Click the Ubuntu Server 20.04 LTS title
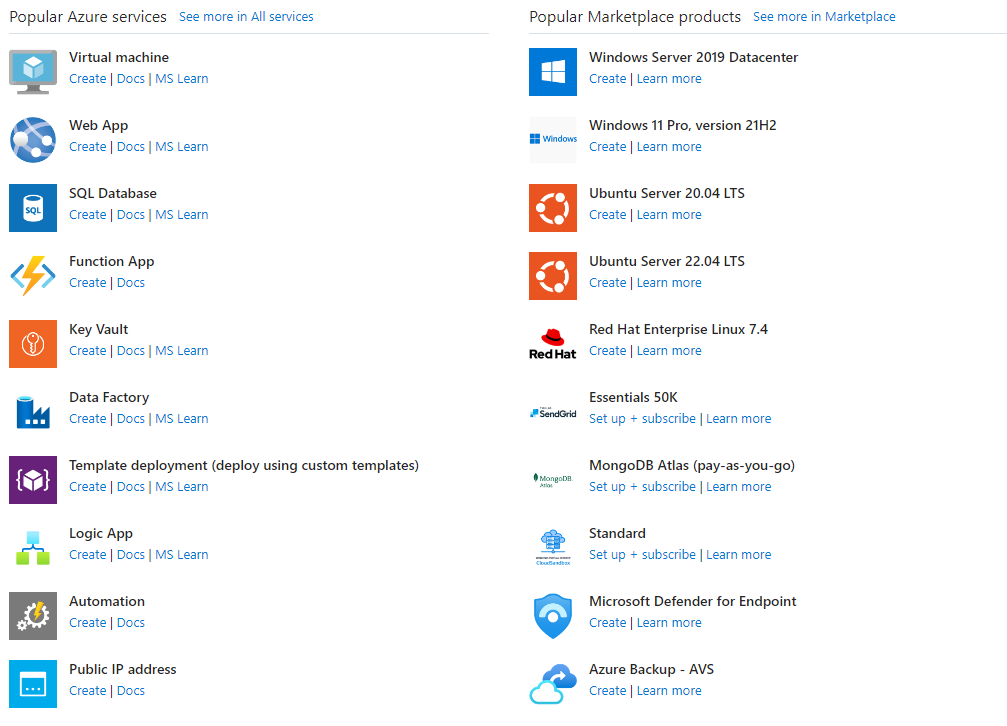The image size is (1007, 726). point(667,193)
